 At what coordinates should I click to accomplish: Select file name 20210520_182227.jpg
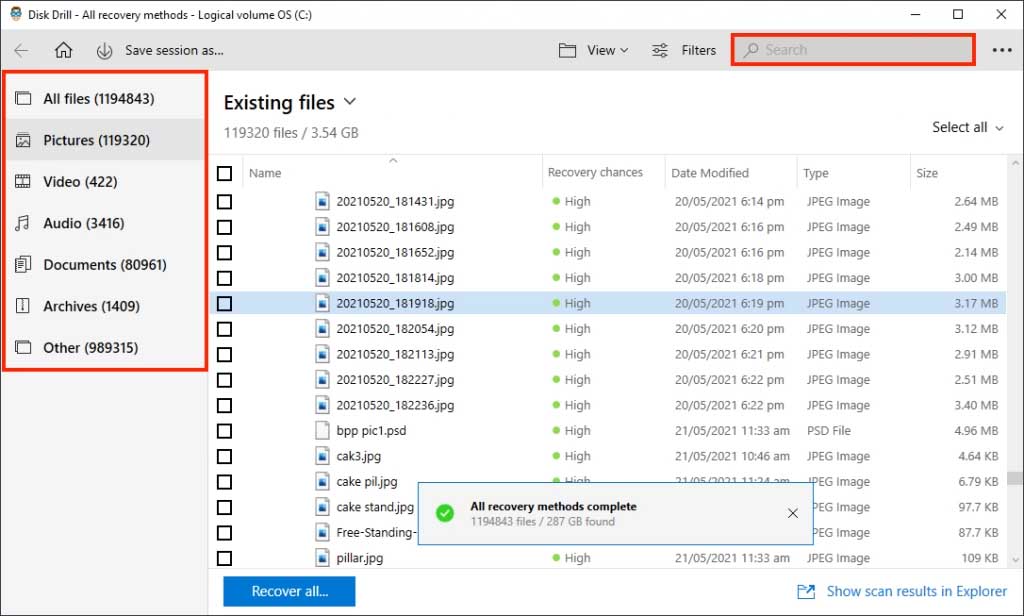pos(395,380)
